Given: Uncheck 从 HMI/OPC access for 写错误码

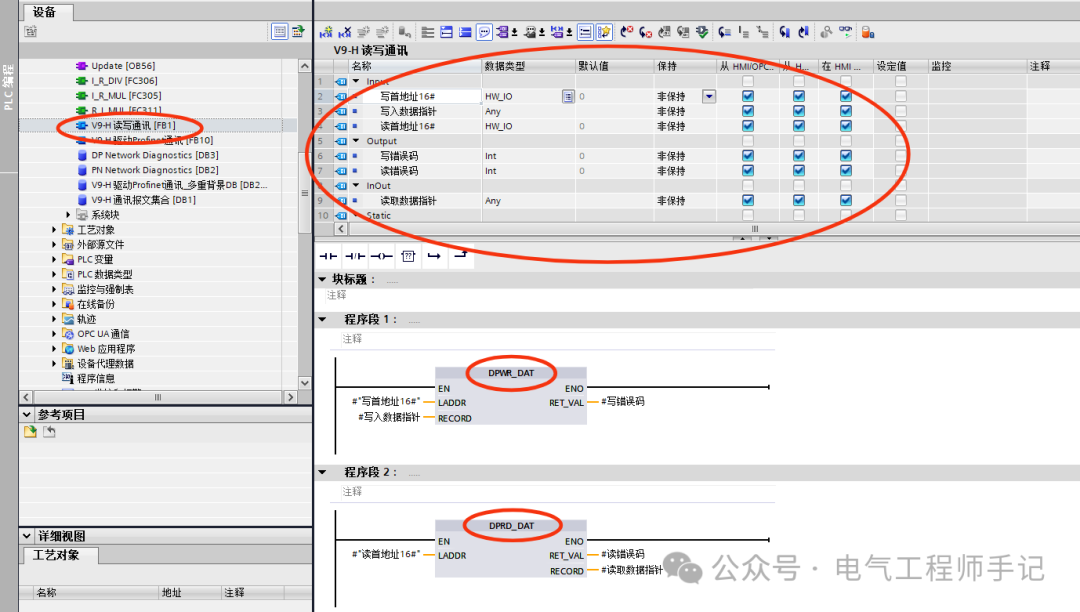Looking at the screenshot, I should 748,156.
